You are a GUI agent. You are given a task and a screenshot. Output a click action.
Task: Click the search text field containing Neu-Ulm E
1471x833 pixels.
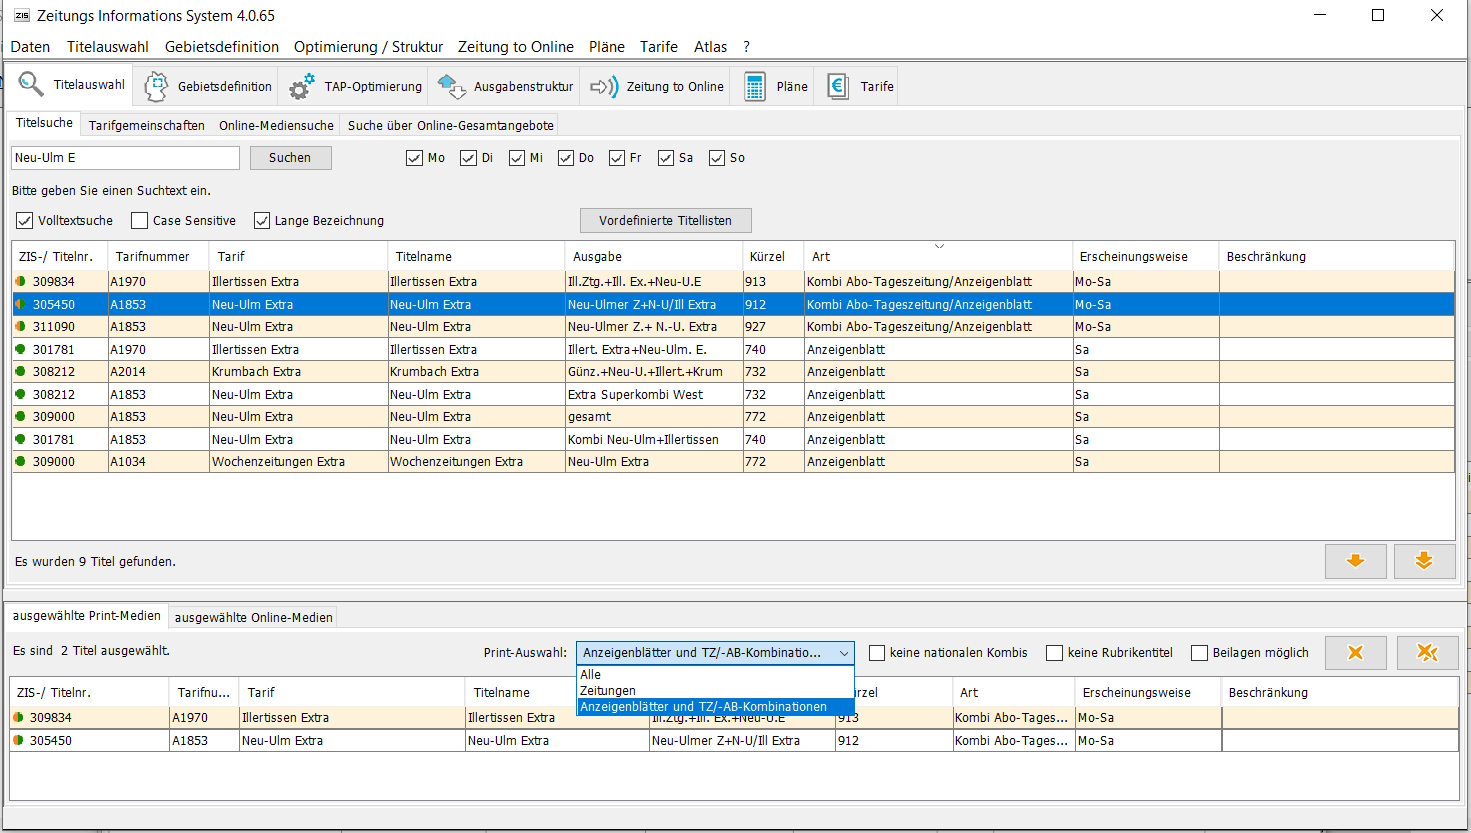[x=125, y=158]
